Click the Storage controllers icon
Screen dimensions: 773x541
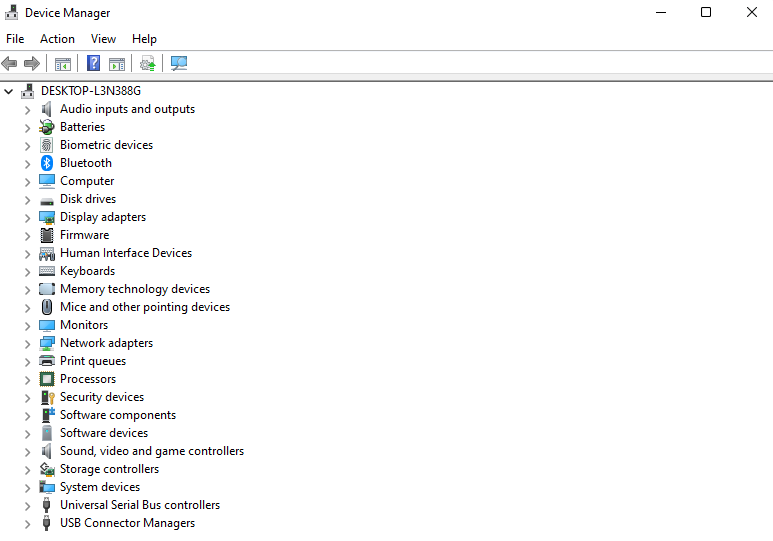click(x=47, y=469)
